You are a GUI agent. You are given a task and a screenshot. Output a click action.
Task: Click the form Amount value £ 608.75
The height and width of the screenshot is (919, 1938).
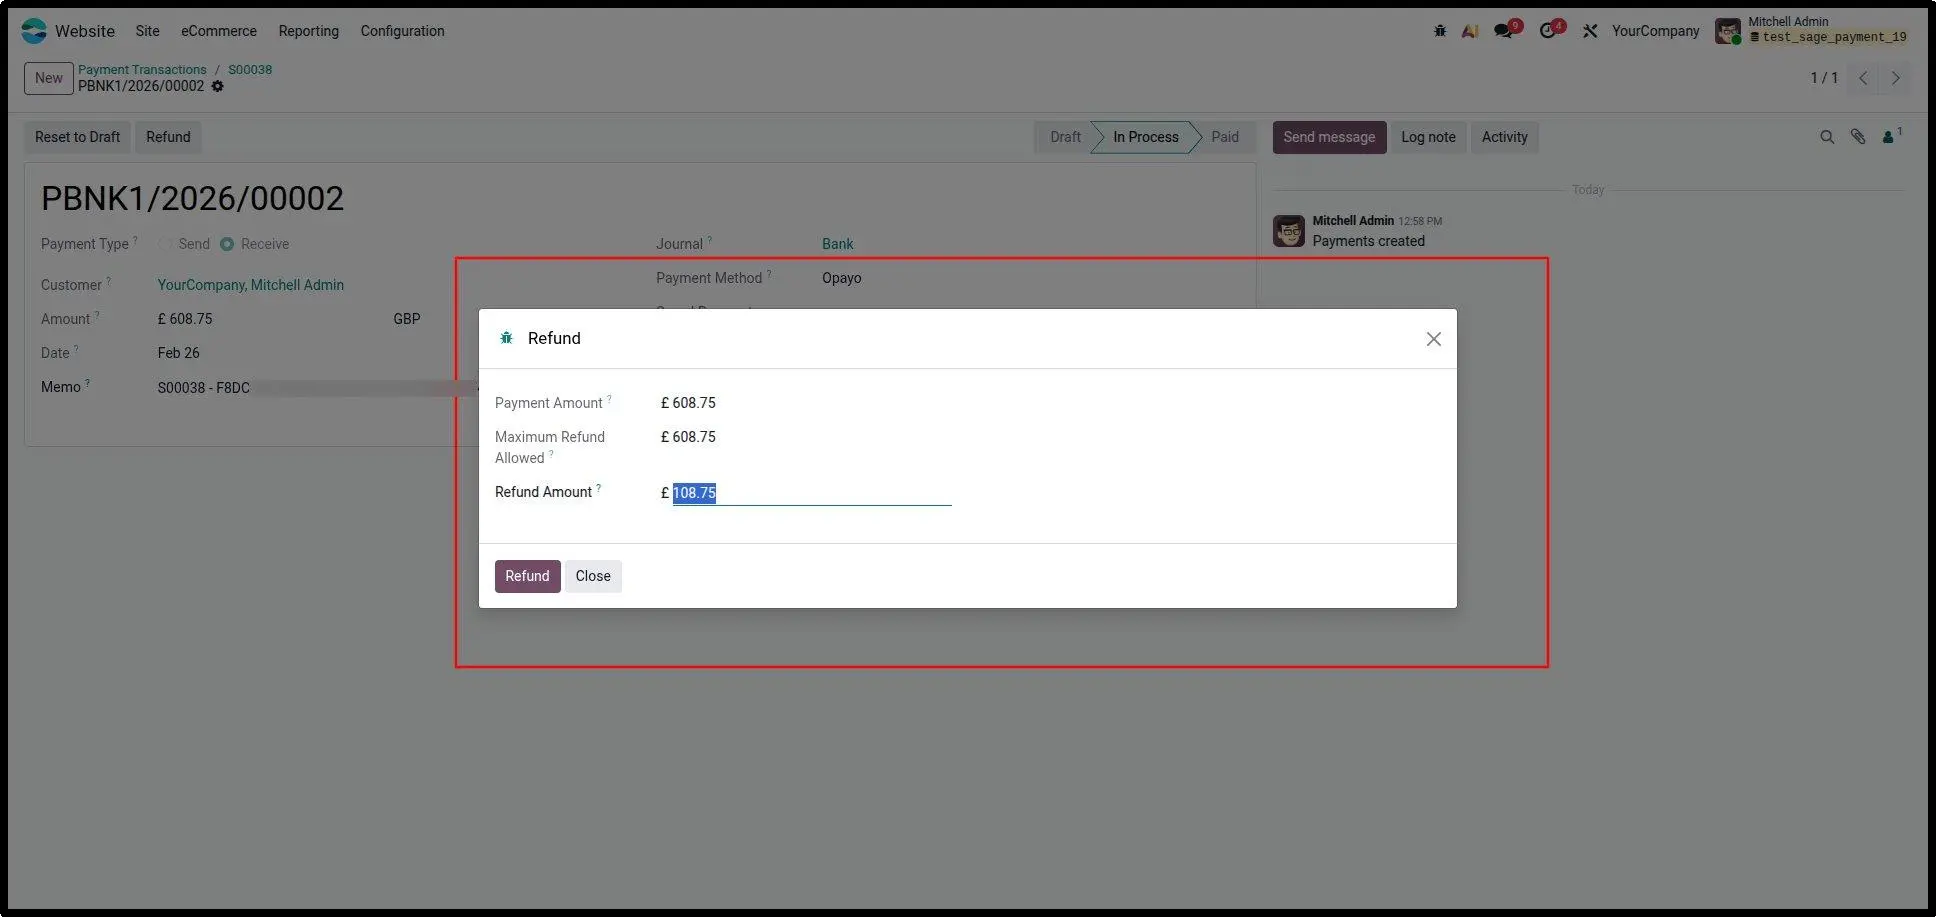185,319
